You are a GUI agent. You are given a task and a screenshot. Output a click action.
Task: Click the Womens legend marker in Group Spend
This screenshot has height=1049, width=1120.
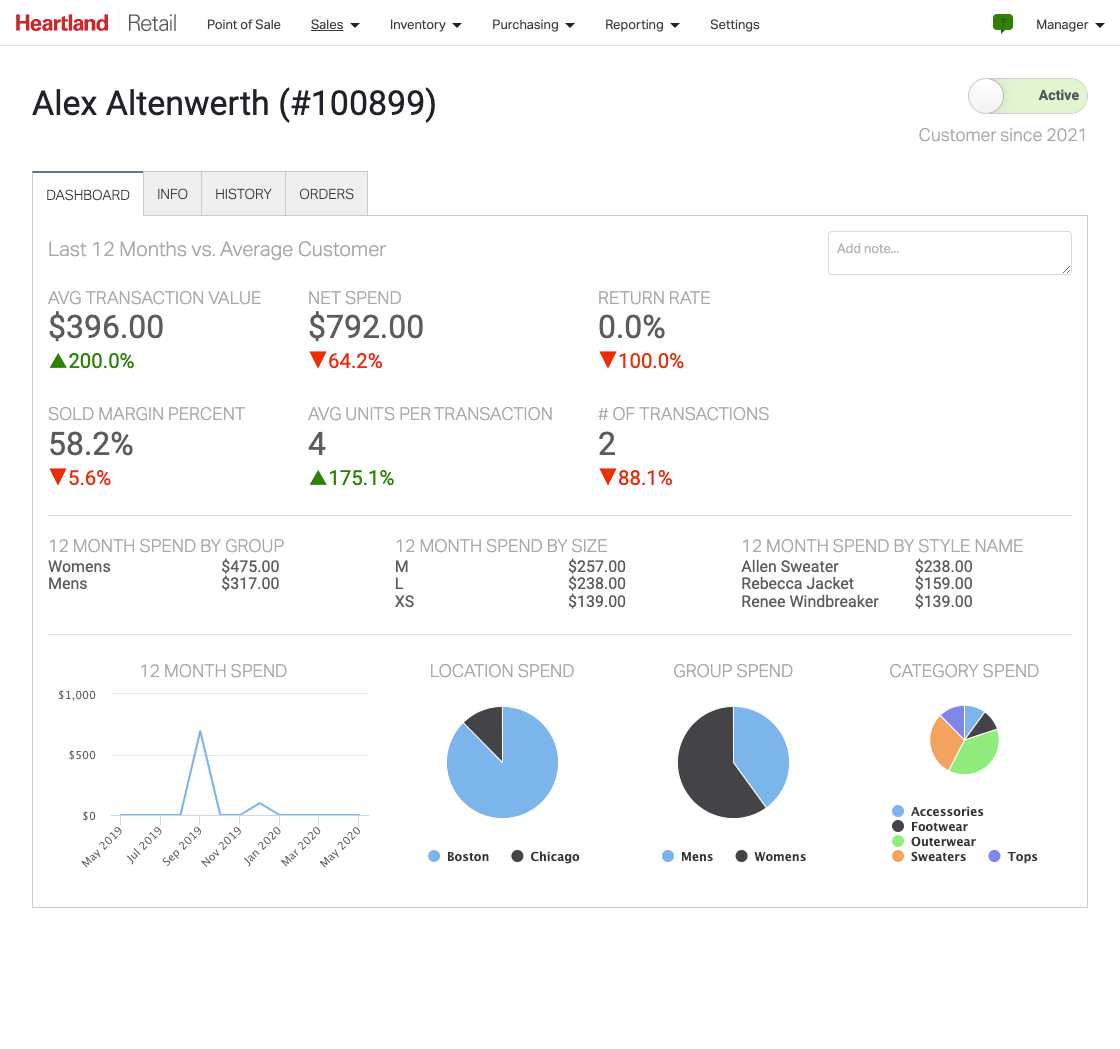click(x=742, y=857)
